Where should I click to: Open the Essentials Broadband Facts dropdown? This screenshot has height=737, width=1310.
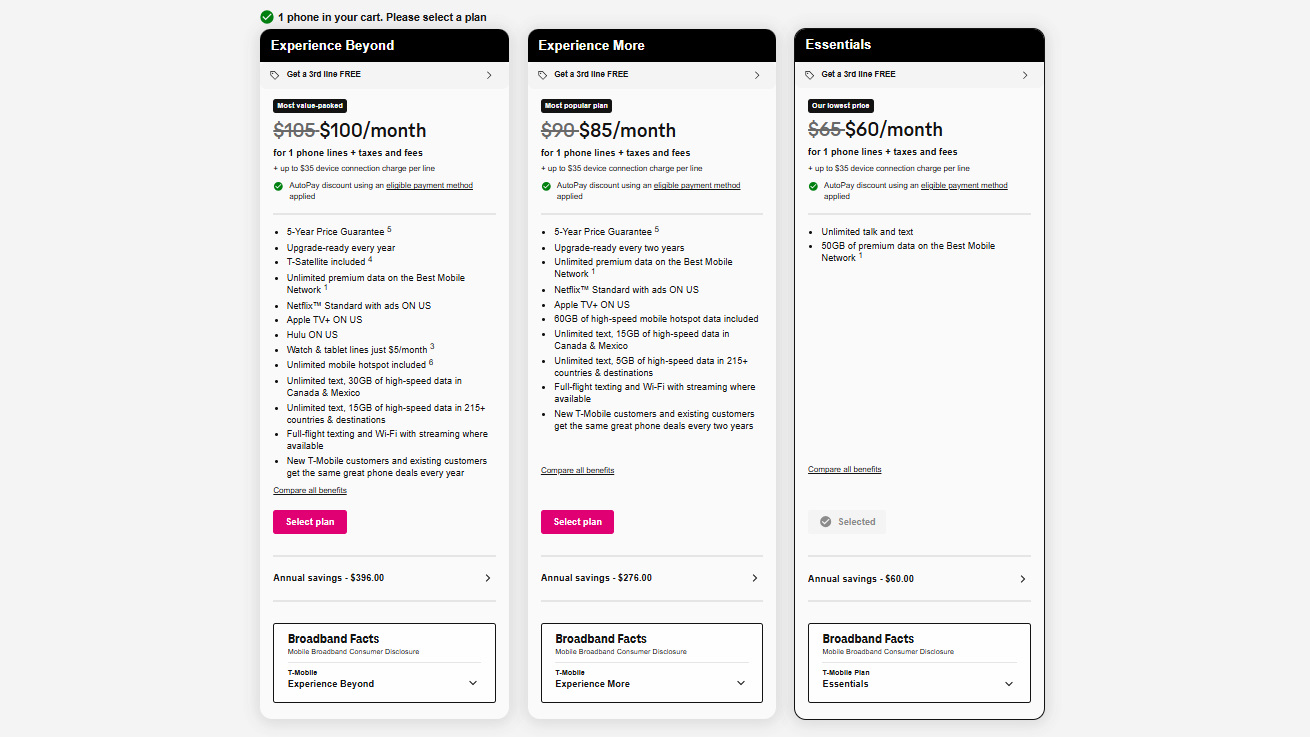(1007, 683)
